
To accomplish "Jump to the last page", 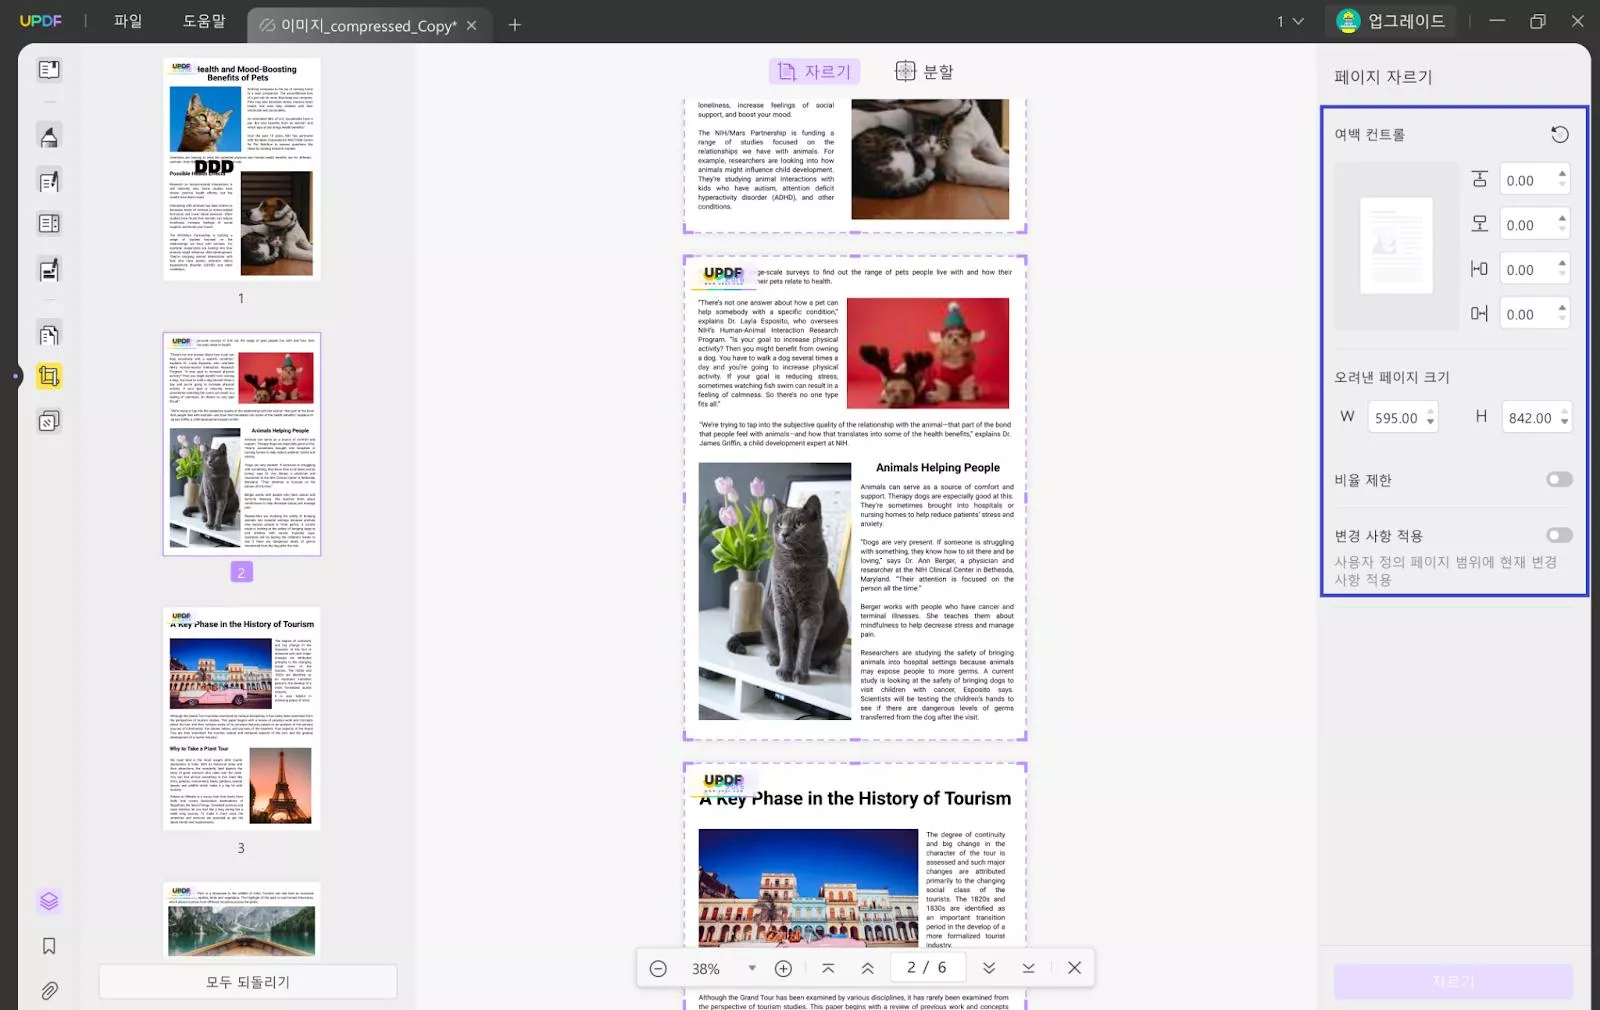I will coord(1028,968).
